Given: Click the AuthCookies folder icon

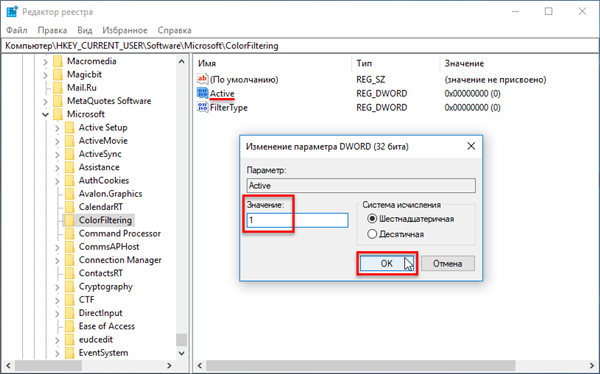Looking at the screenshot, I should pyautogui.click(x=70, y=181).
